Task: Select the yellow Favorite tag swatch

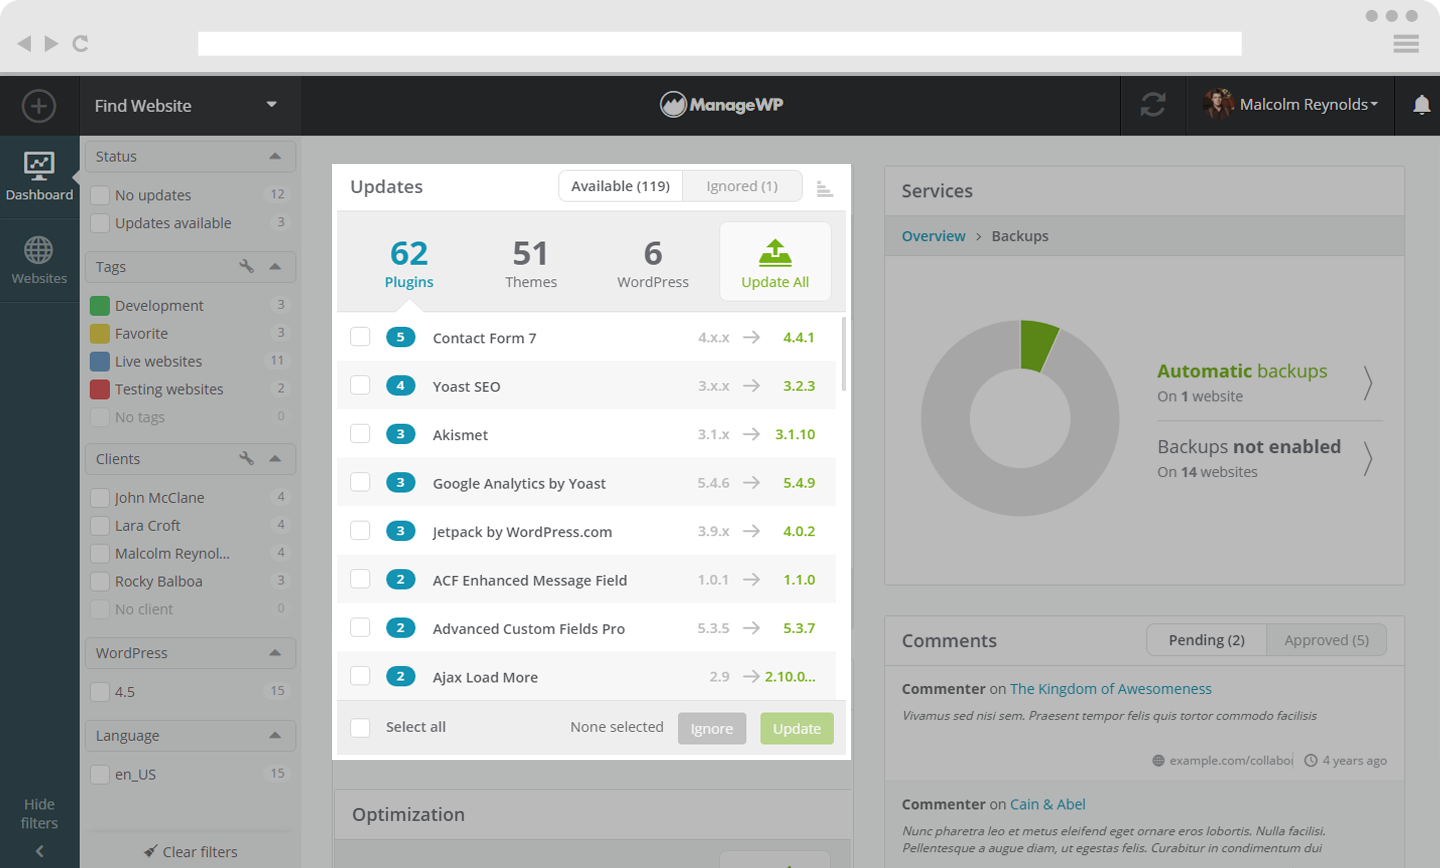Action: (x=100, y=333)
